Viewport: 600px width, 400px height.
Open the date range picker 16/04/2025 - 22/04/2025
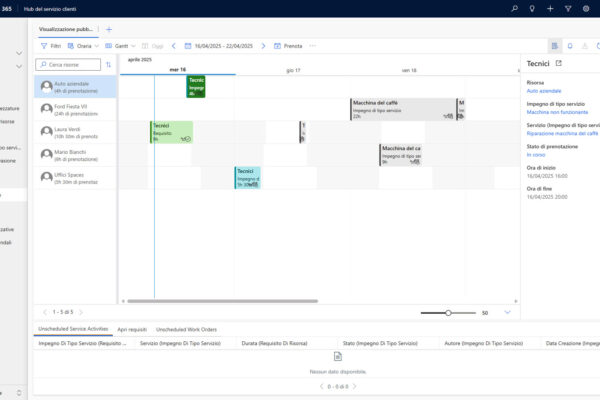tap(218, 46)
